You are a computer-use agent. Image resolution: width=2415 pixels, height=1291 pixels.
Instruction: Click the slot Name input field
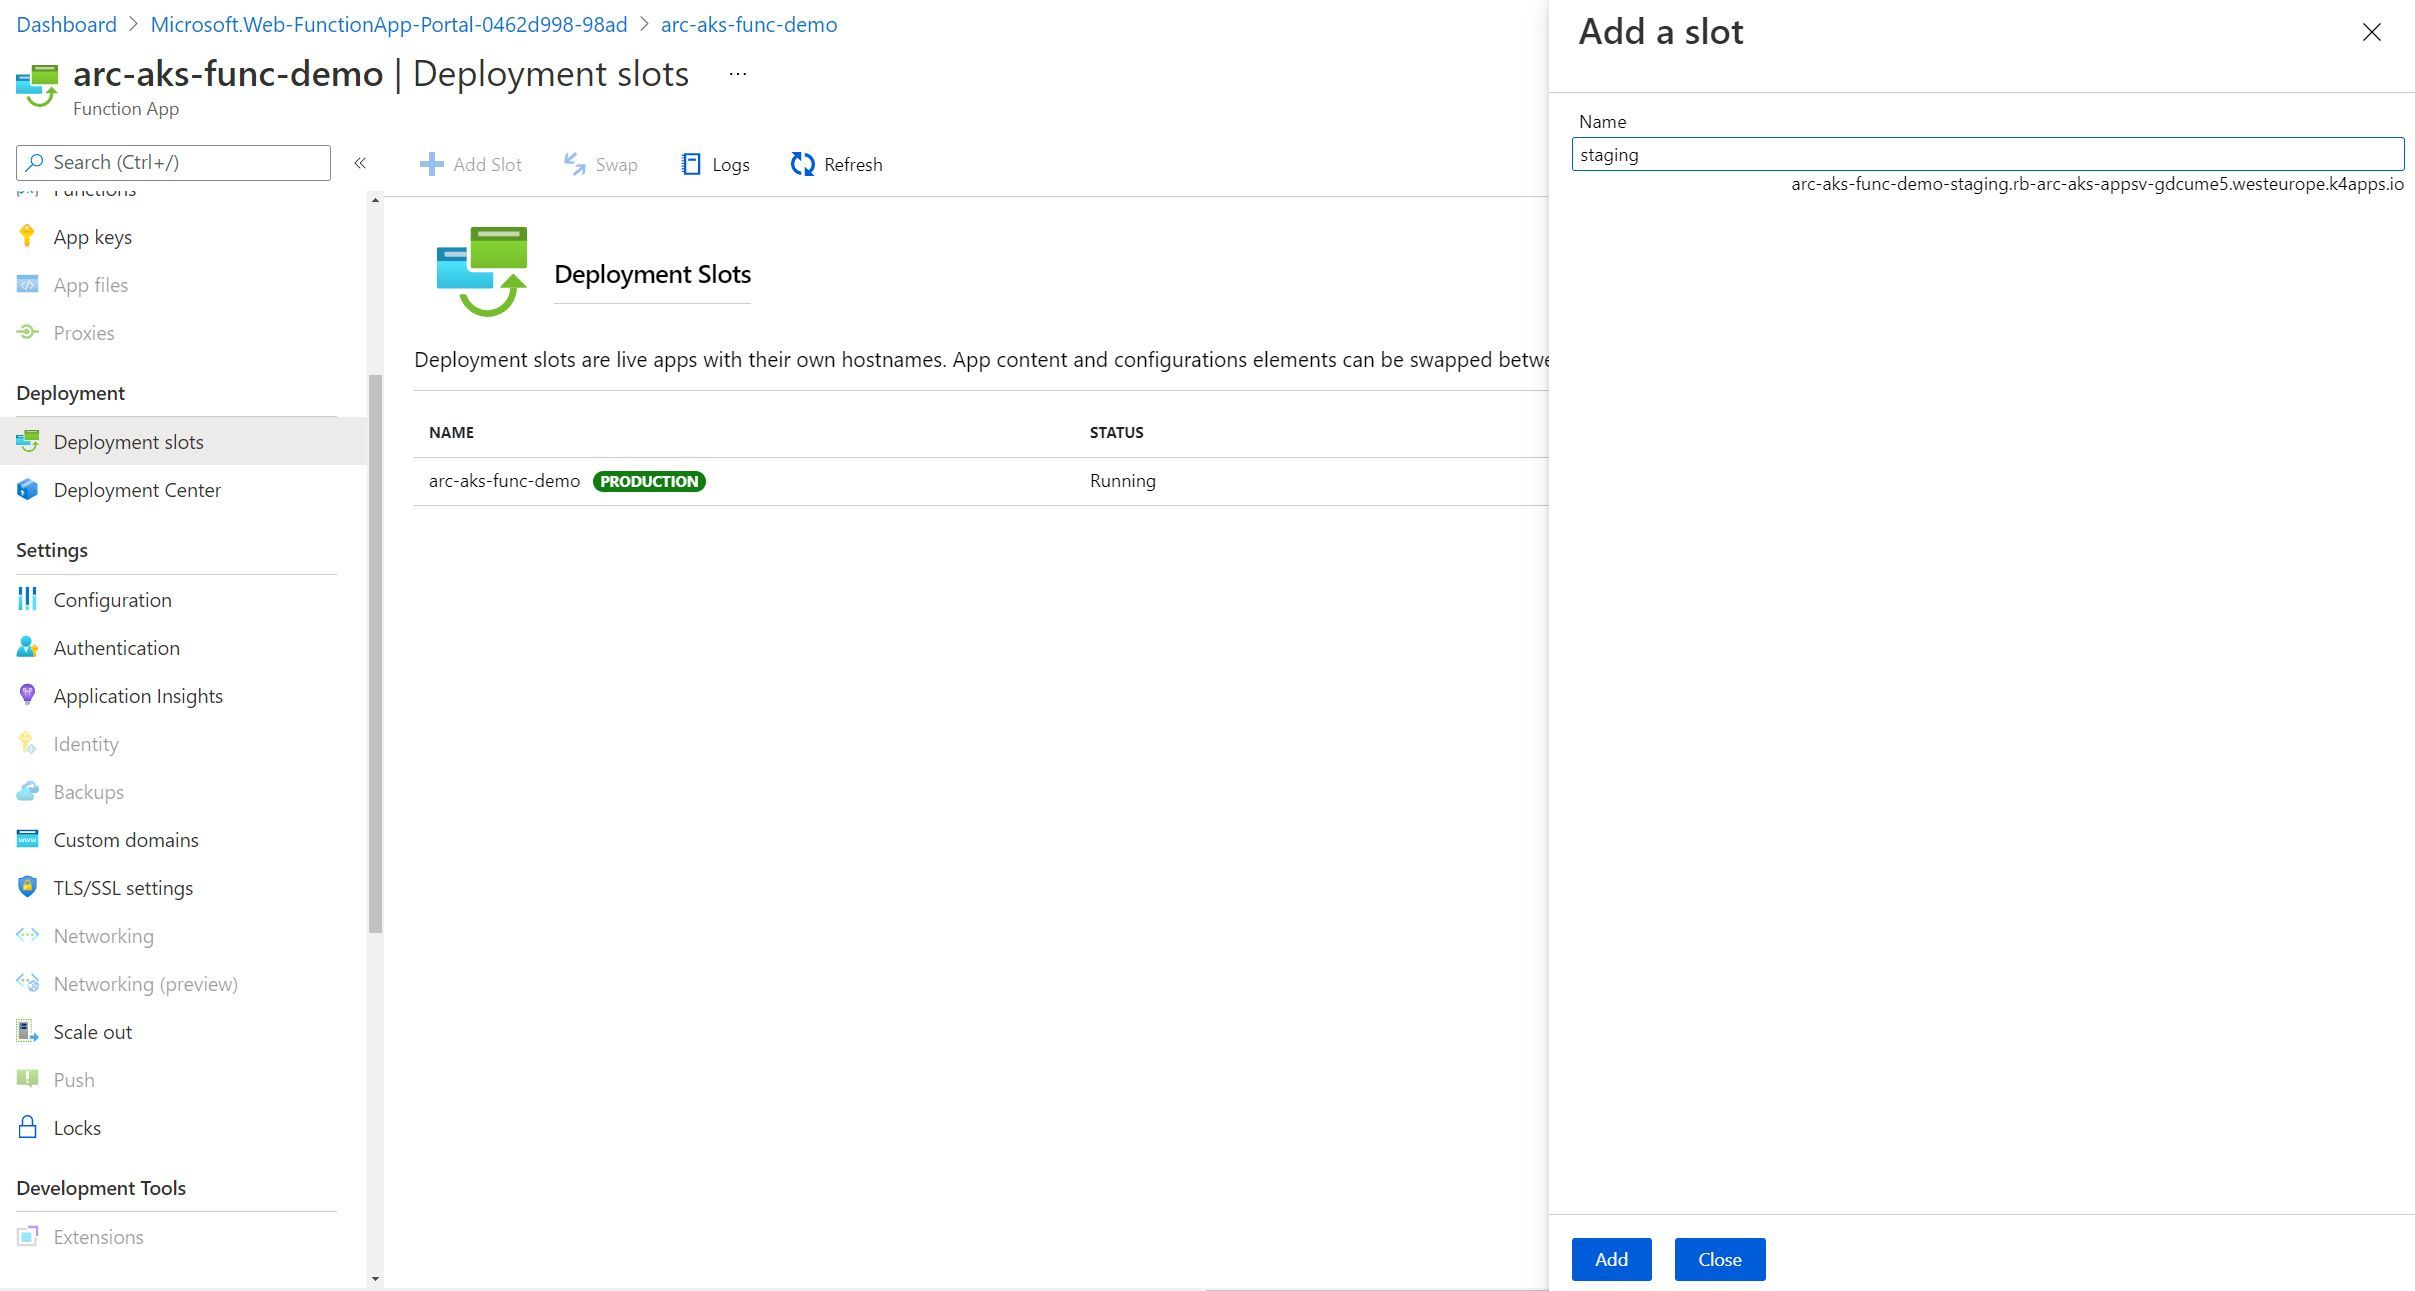coord(1990,154)
